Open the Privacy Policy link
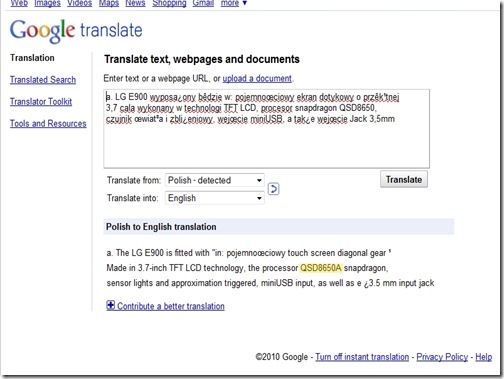 442,357
